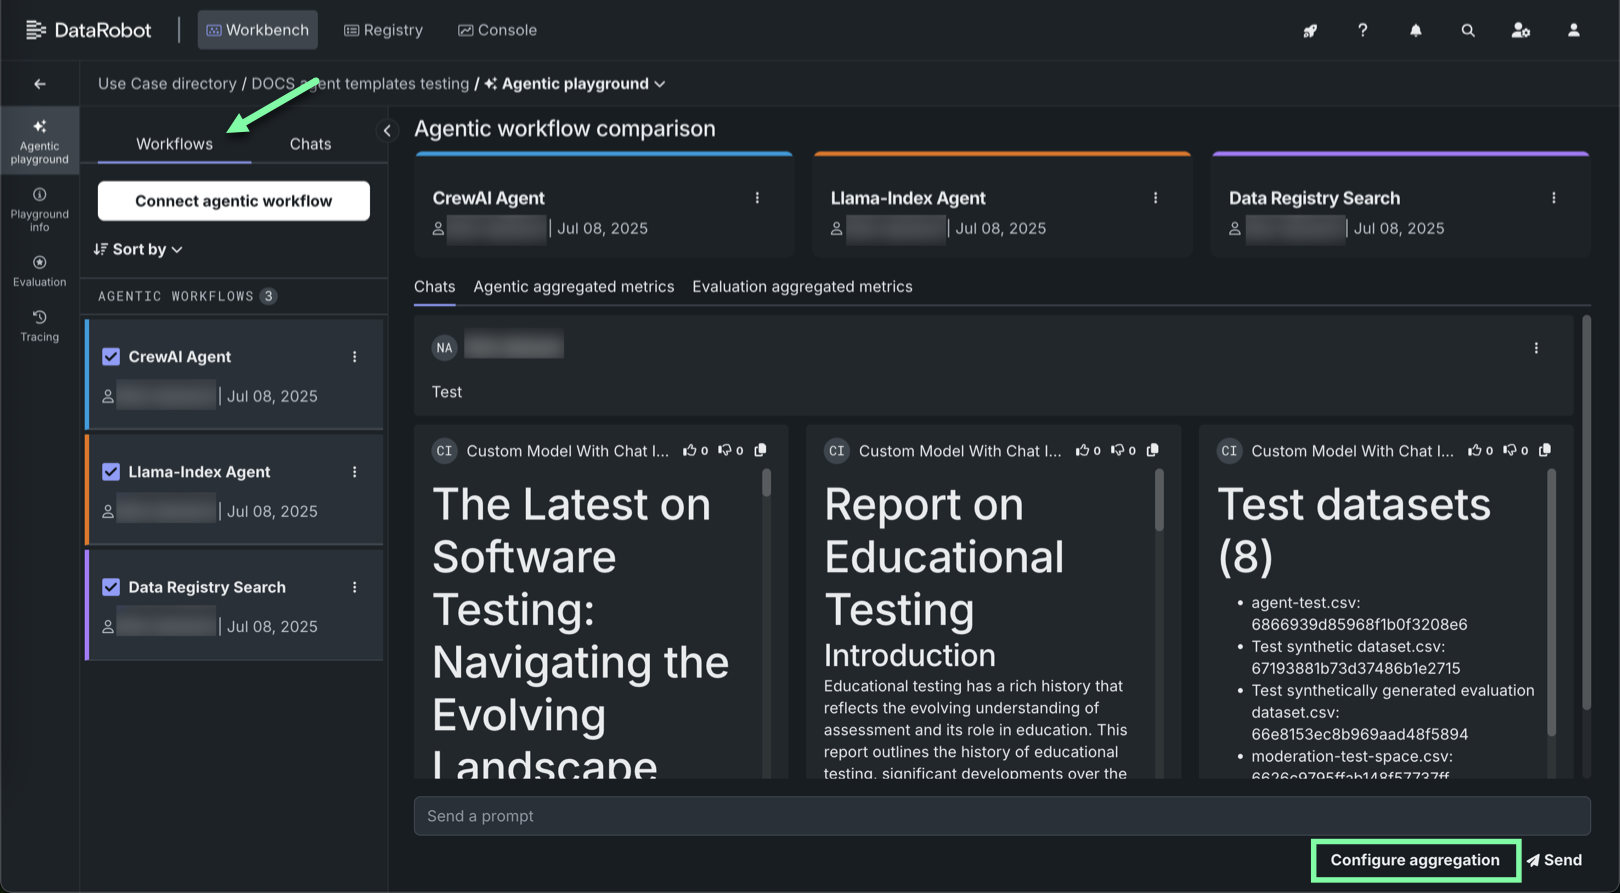Copy the Data Registry Search response
Viewport: 1620px width, 893px height.
point(1545,451)
